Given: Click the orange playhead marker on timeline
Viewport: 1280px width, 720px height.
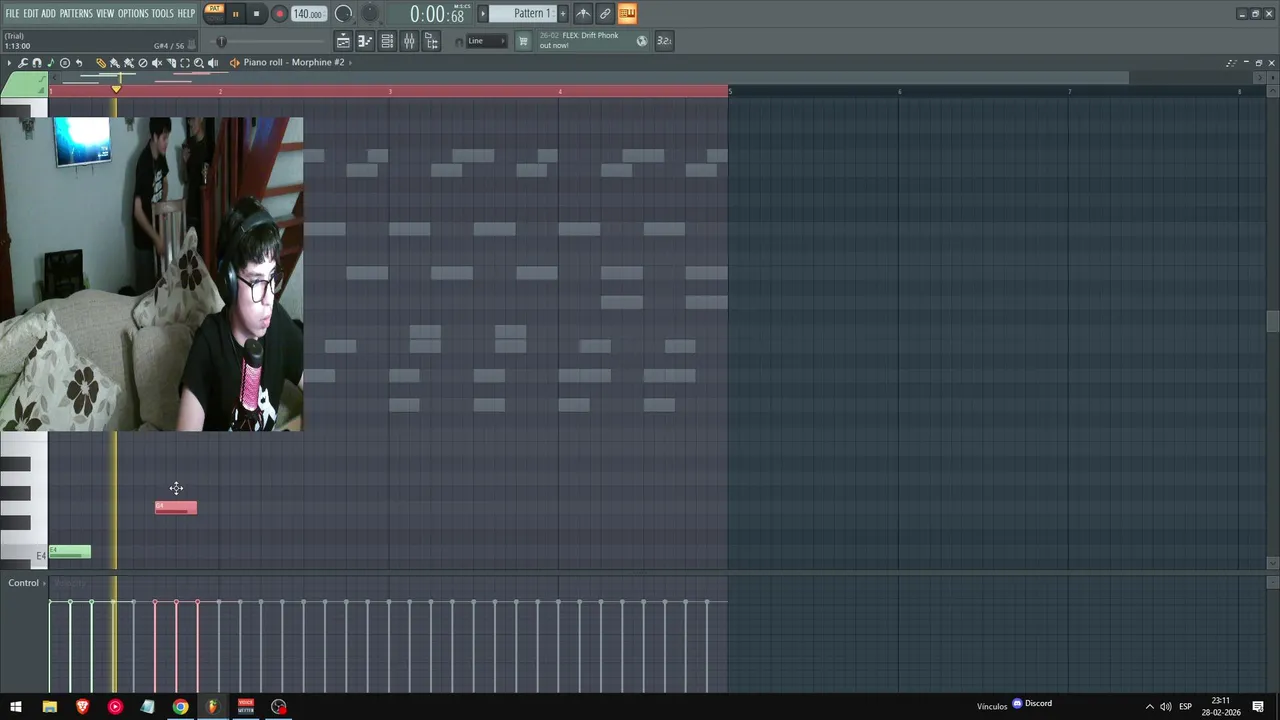Looking at the screenshot, I should click(116, 90).
